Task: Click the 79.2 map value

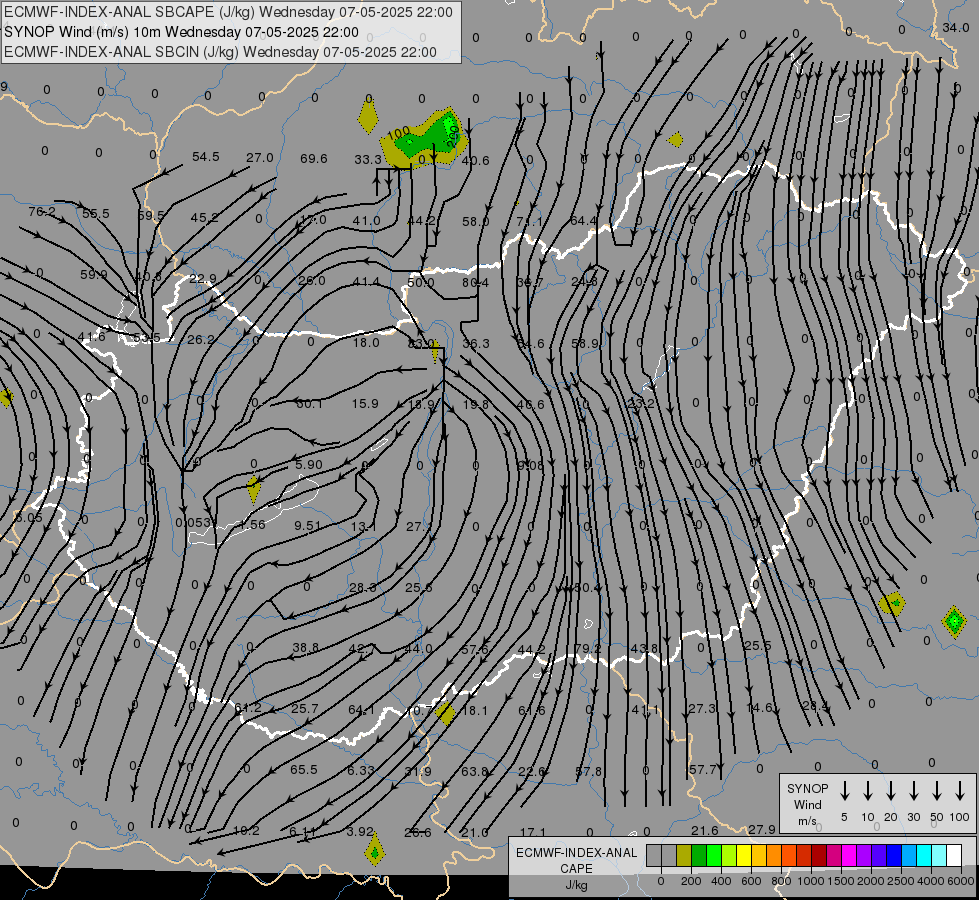Action: pos(588,649)
